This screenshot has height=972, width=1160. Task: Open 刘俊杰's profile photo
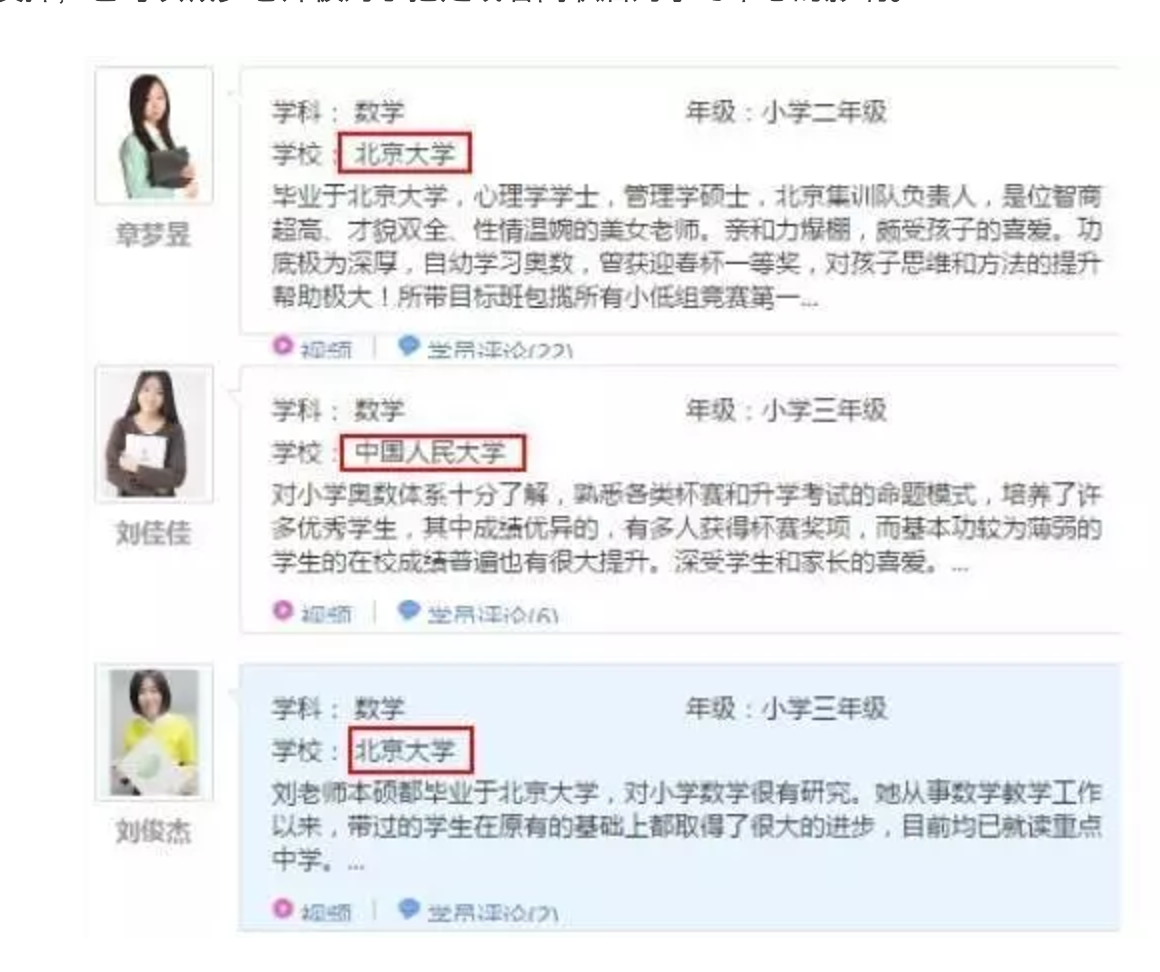(x=154, y=732)
